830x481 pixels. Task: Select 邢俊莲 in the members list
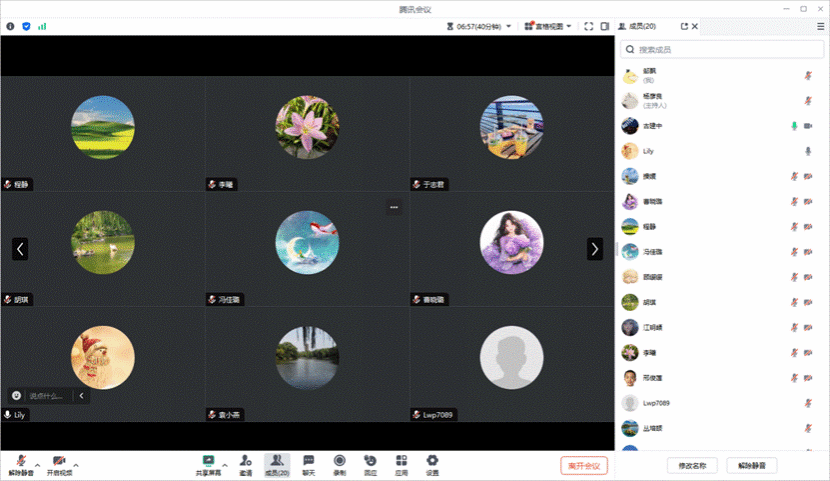(x=722, y=378)
